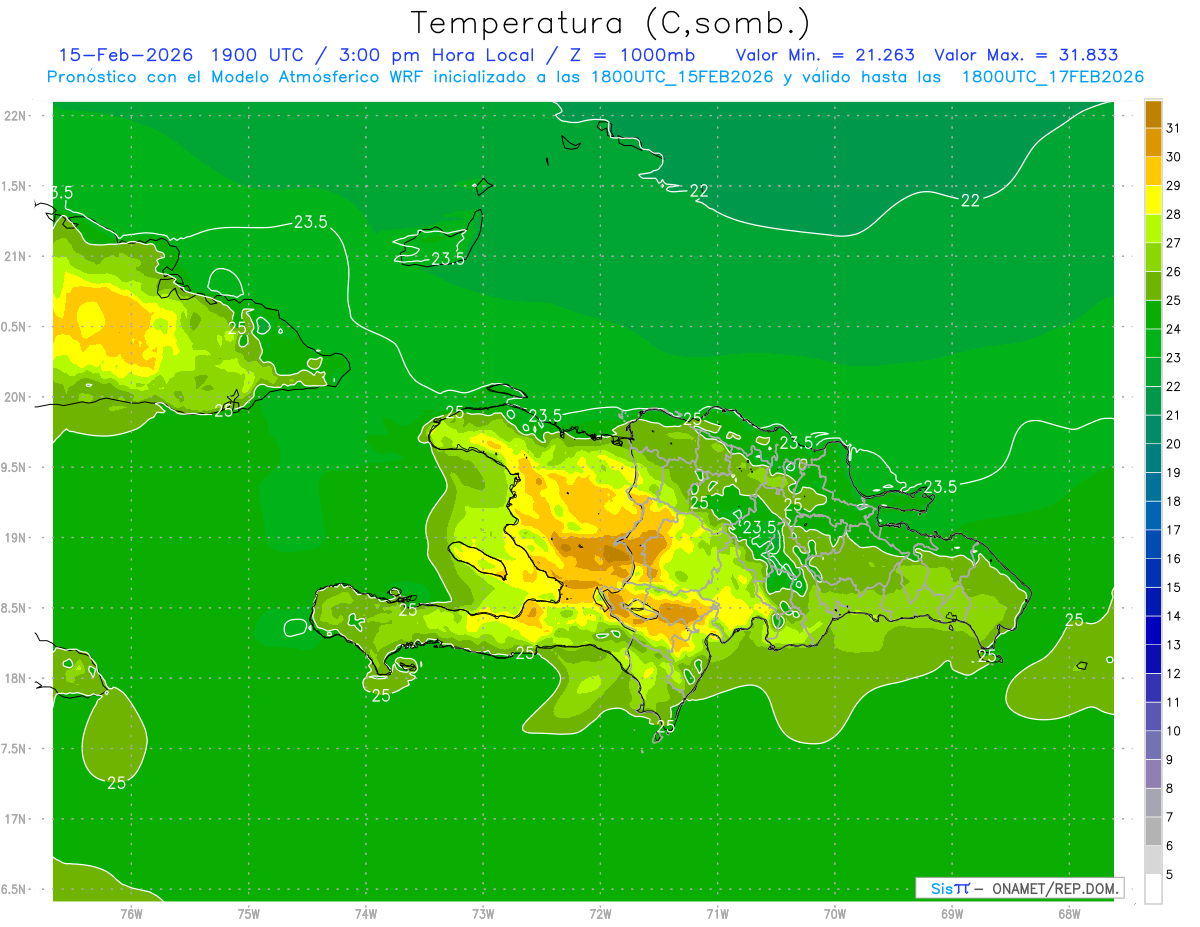Pick the gray colorbar segment between 6 and 7

[x=1153, y=831]
